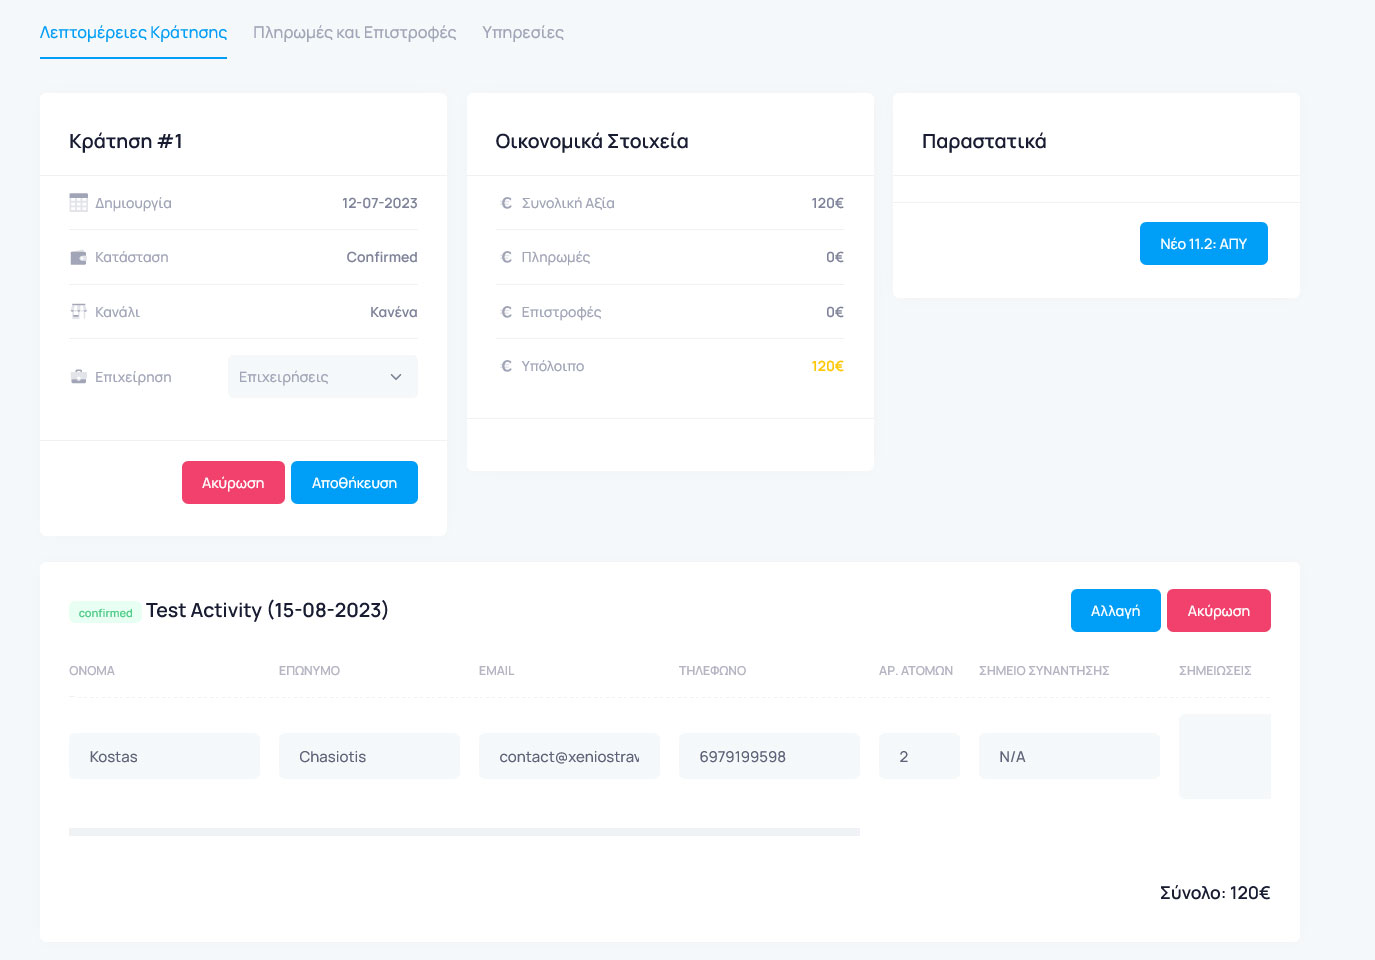Image resolution: width=1375 pixels, height=960 pixels.
Task: Click red Ακύρωση next to Test Activity
Action: point(1218,611)
